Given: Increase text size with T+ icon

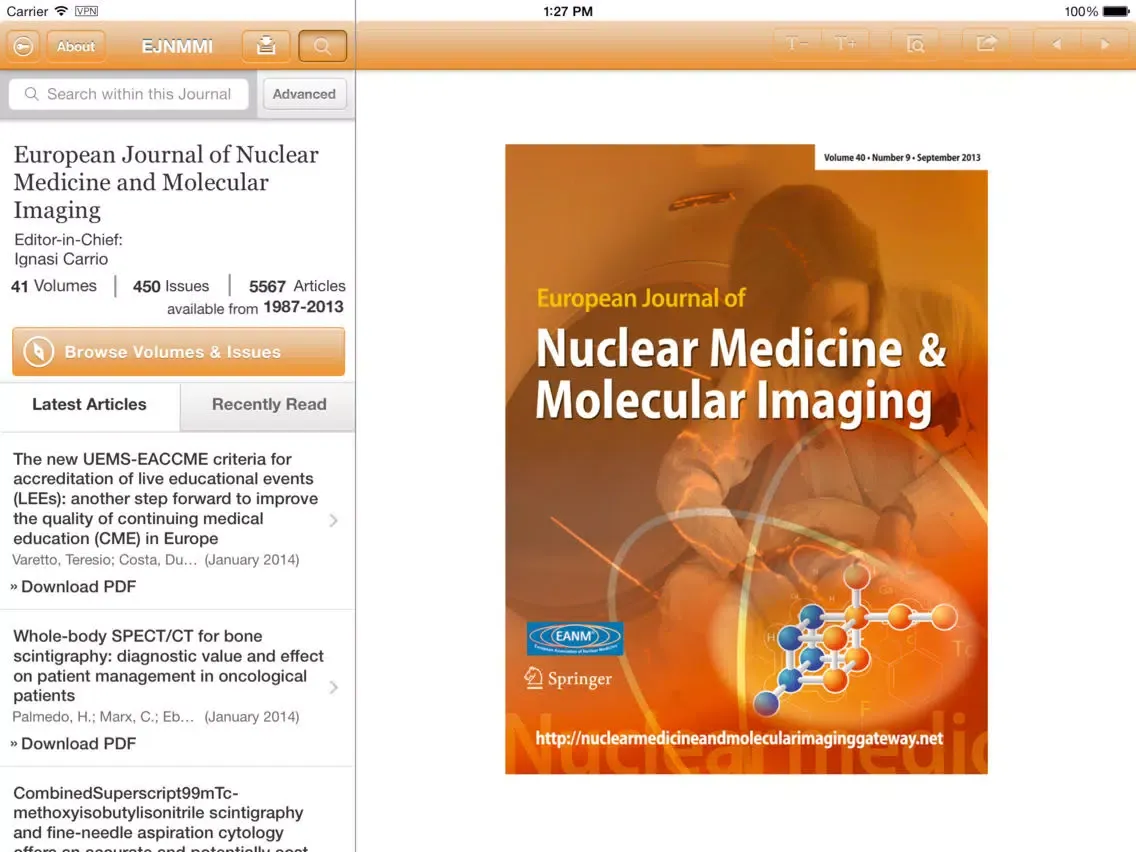Looking at the screenshot, I should [845, 44].
